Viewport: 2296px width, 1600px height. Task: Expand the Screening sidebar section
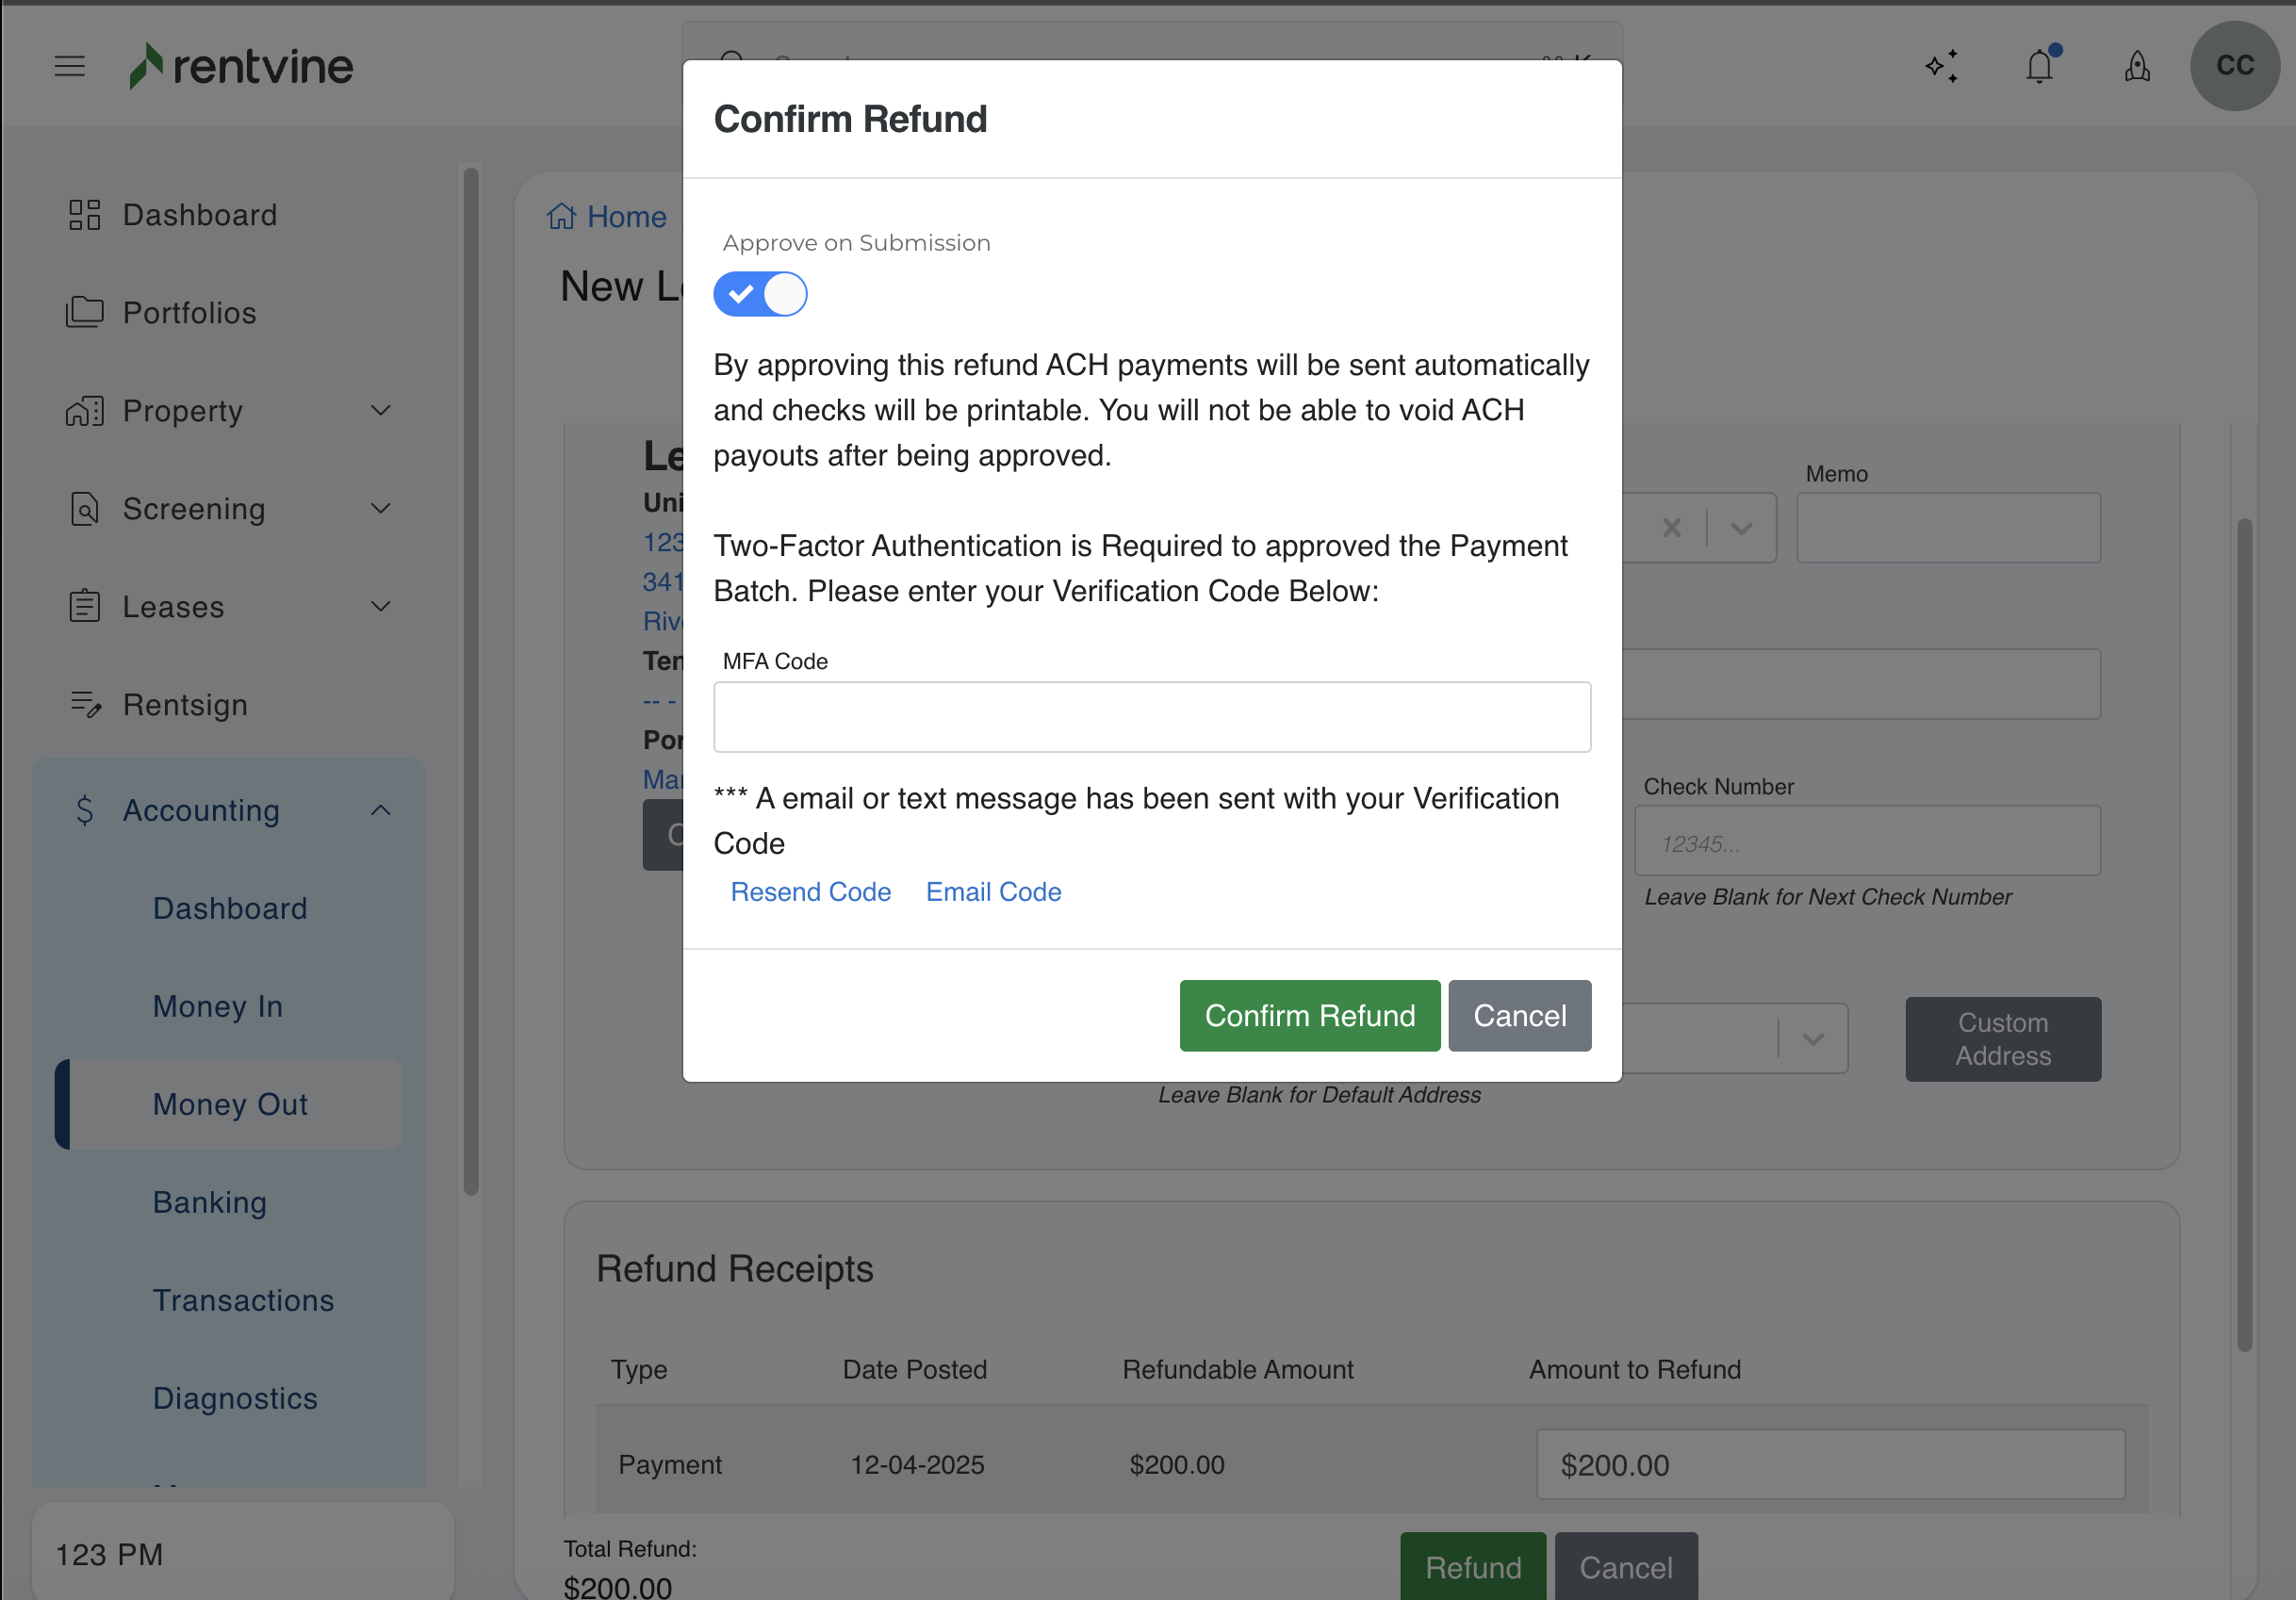pyautogui.click(x=380, y=509)
